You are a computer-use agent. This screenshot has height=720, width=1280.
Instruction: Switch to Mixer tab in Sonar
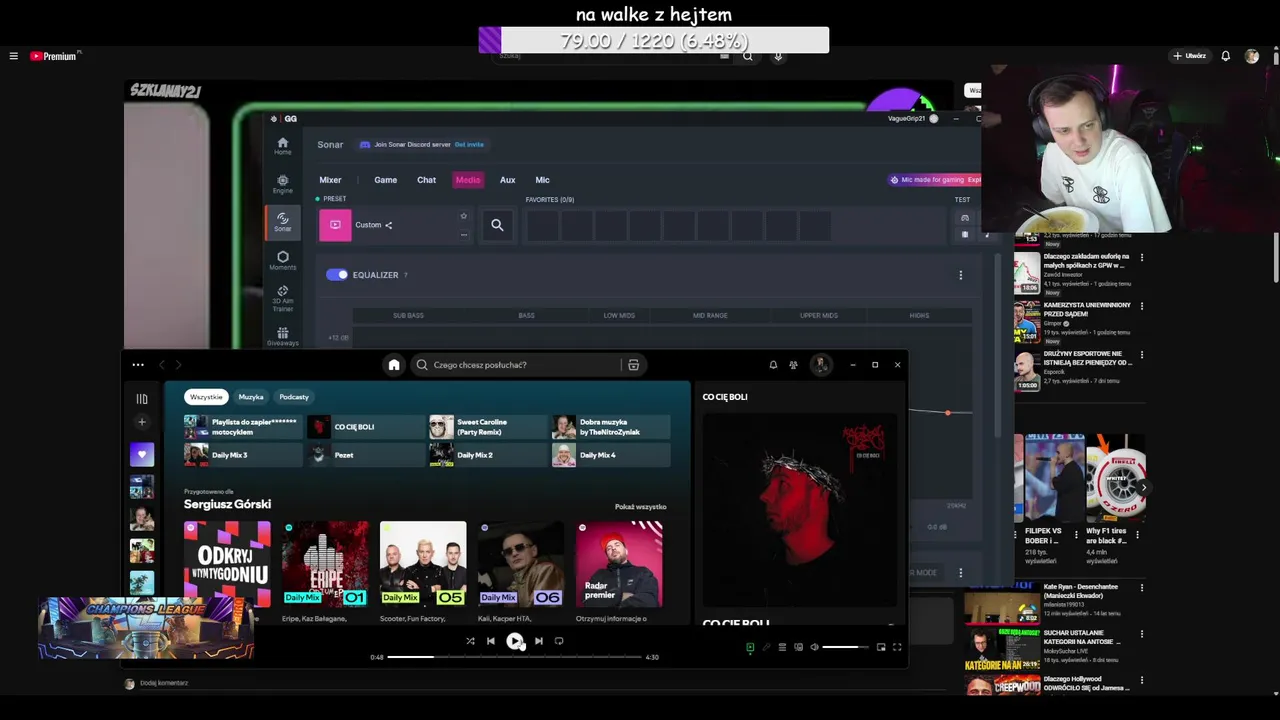point(330,180)
